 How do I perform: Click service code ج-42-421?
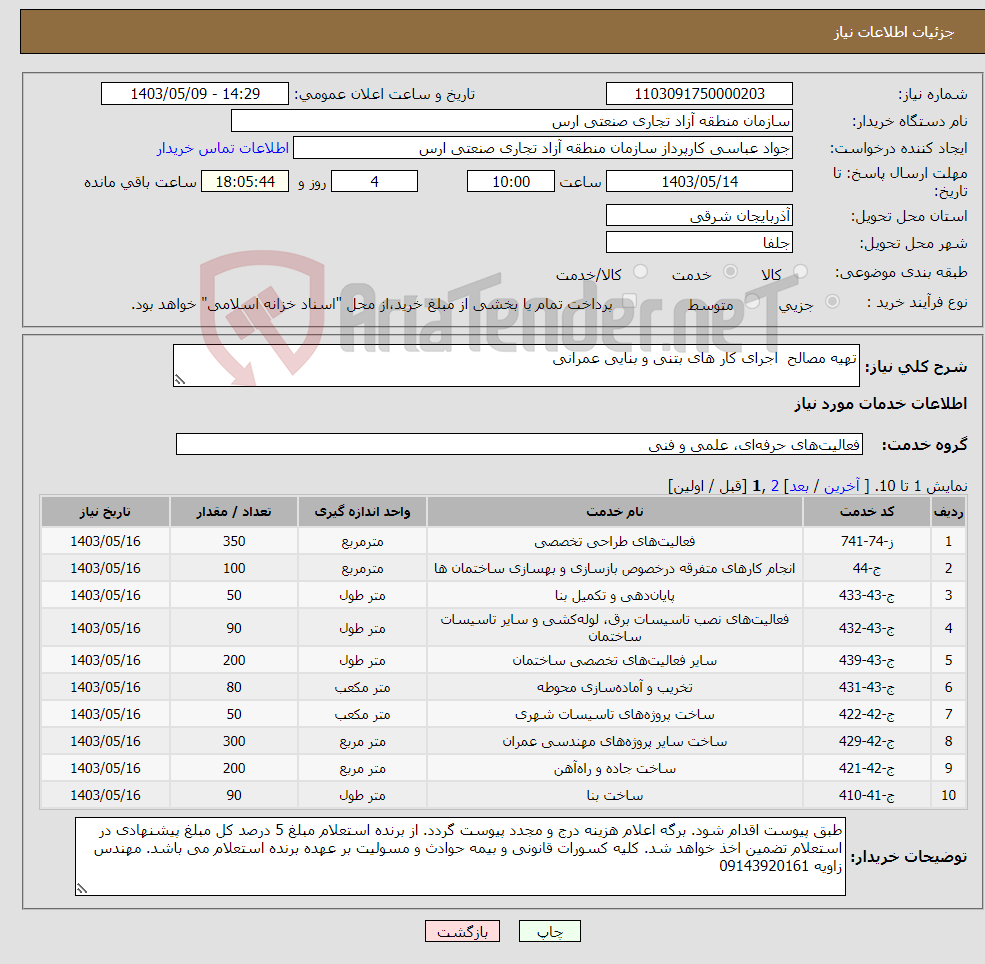click(x=867, y=768)
